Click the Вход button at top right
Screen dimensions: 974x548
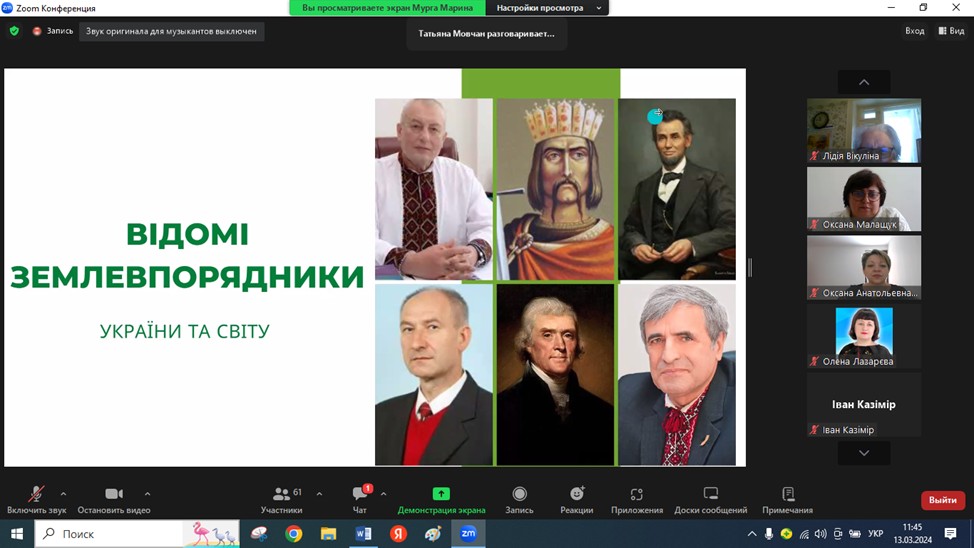(914, 30)
